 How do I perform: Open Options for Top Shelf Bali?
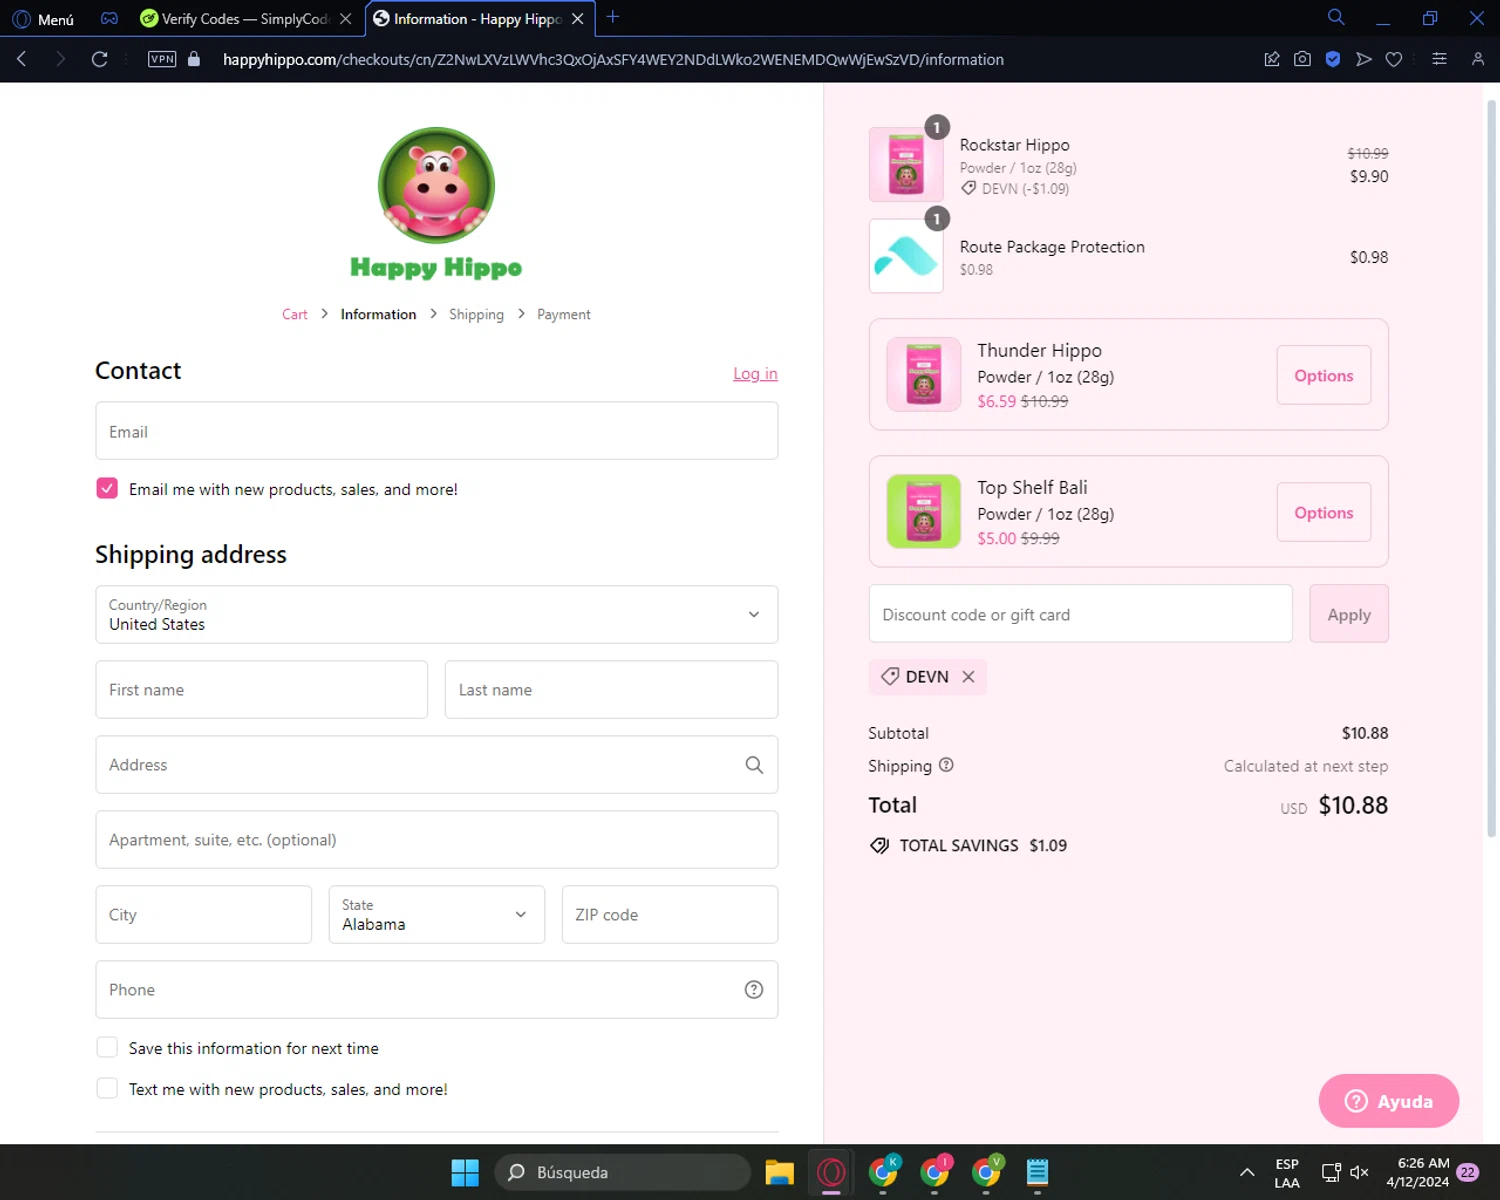(1324, 512)
